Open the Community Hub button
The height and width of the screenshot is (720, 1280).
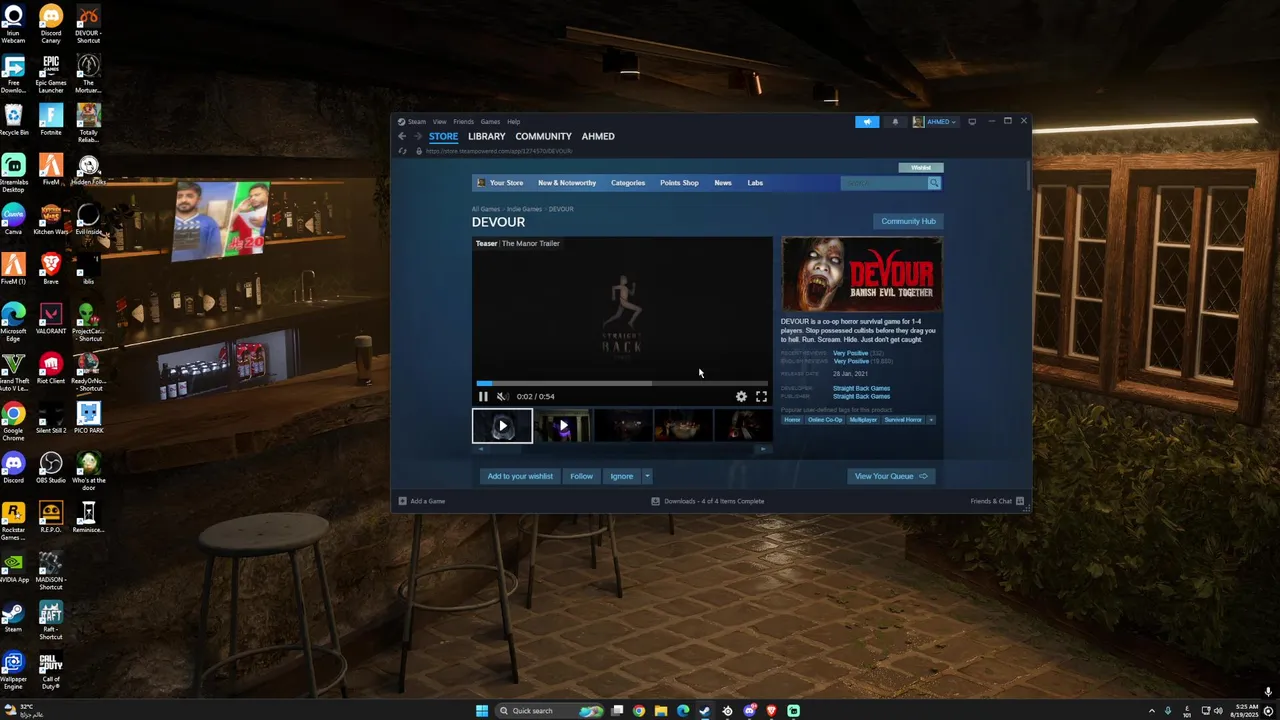pos(908,221)
